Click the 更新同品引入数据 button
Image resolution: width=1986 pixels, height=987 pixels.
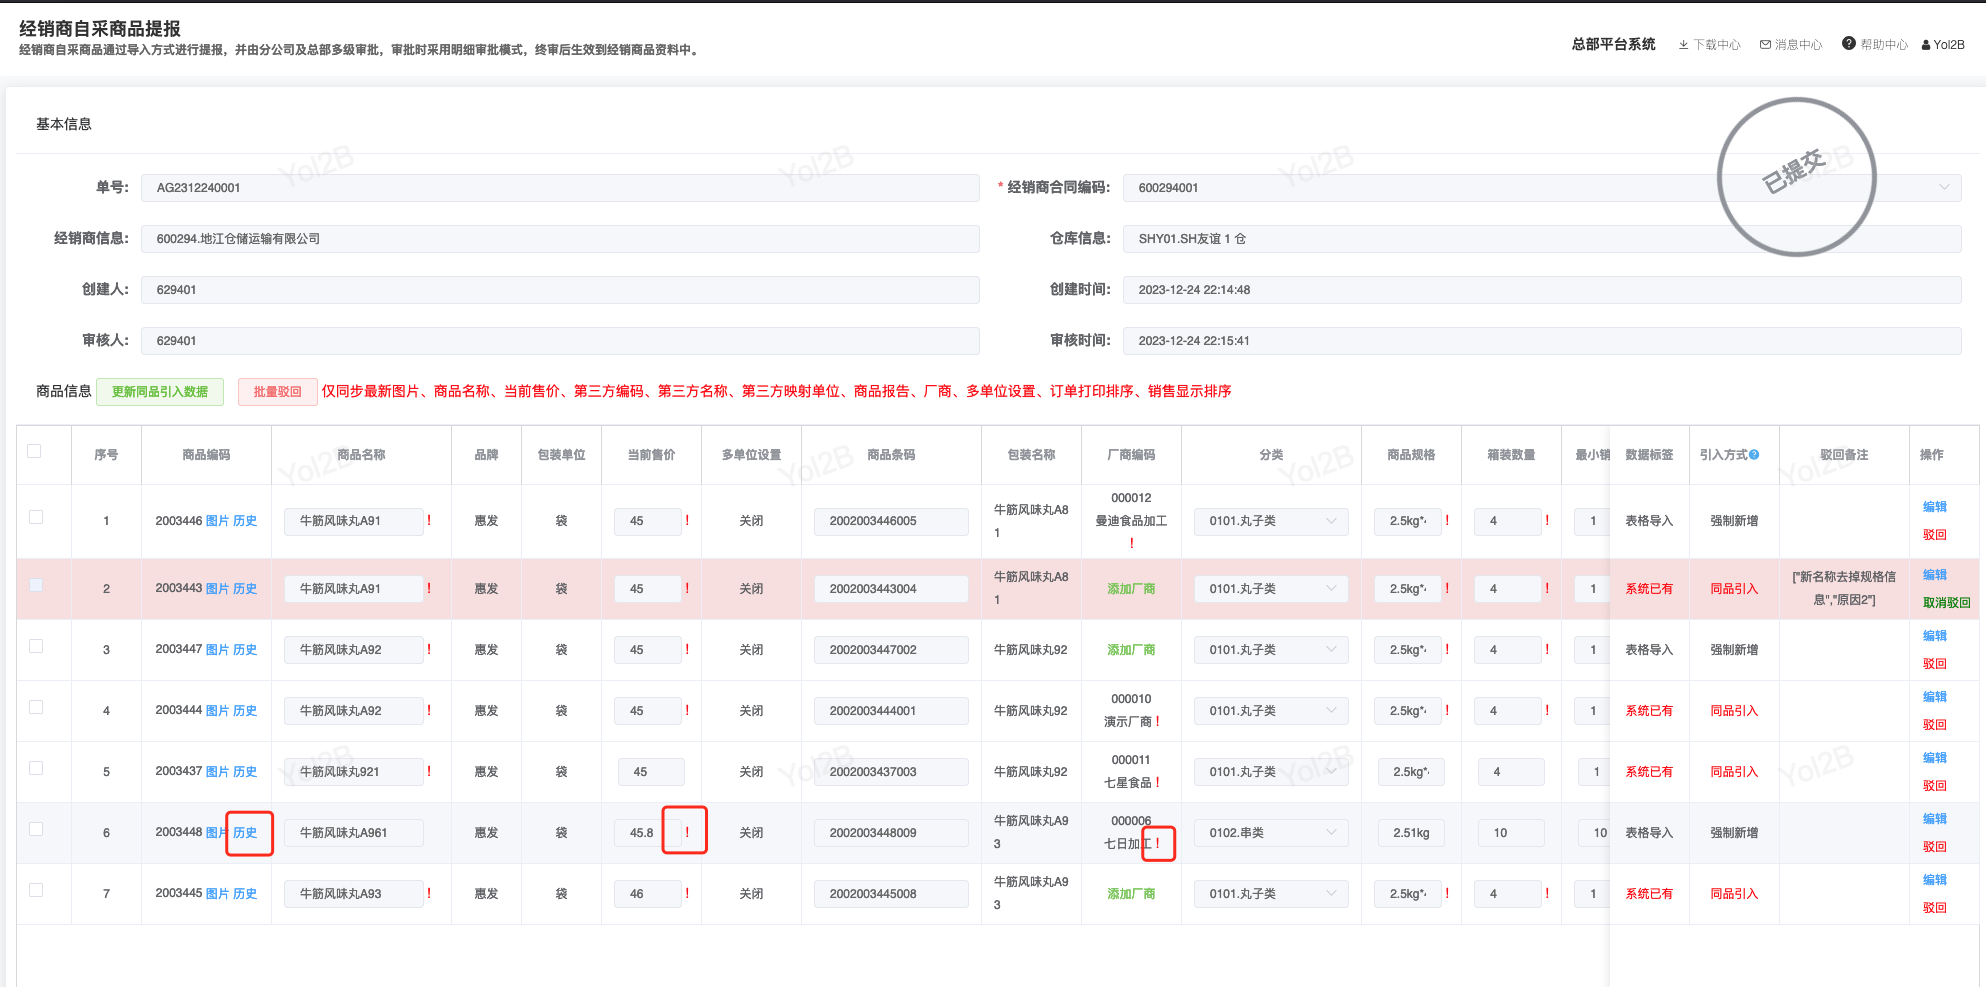(x=160, y=392)
